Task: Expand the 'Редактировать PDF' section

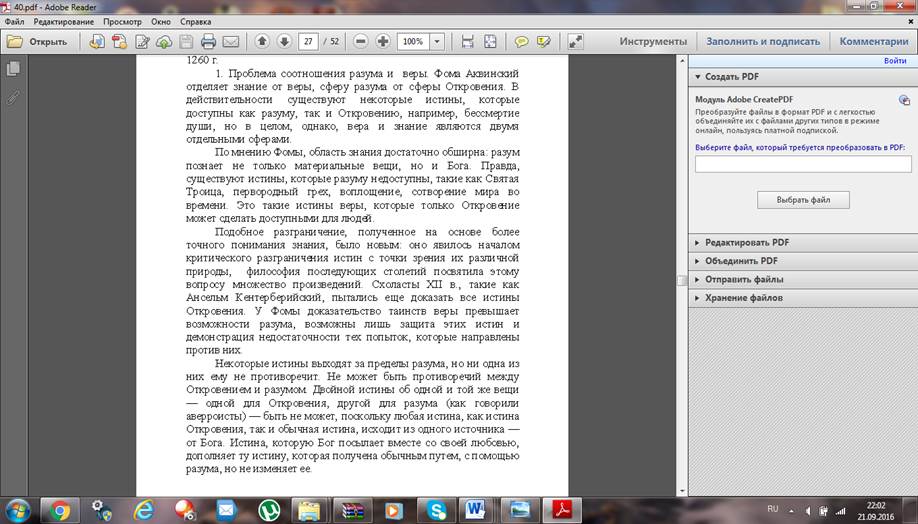Action: [x=746, y=242]
